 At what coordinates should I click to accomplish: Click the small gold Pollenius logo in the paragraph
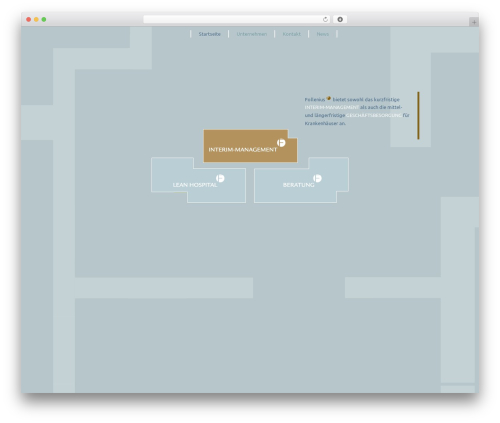328,98
